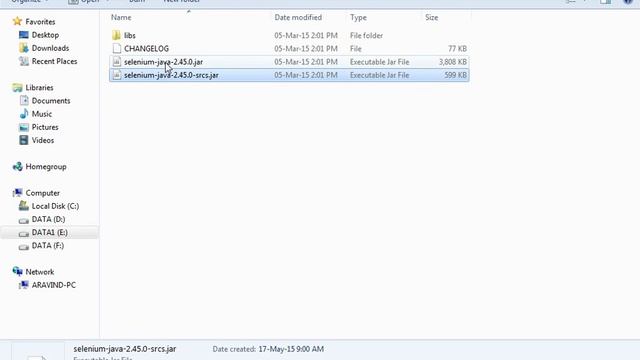Click the Videos library icon

click(24, 140)
